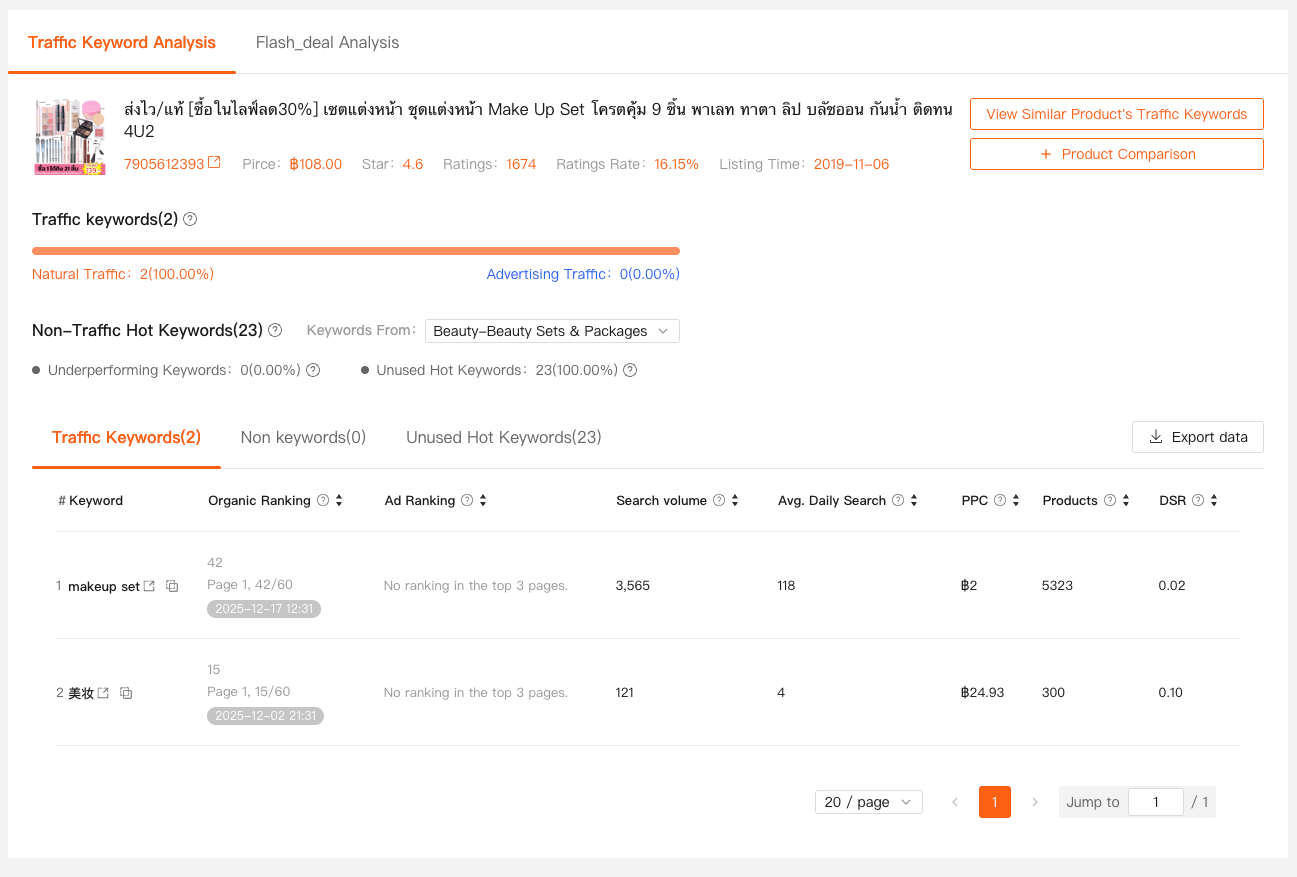Viewport: 1297px width, 877px height.
Task: Open the Non keywords(0) tab
Action: click(303, 437)
